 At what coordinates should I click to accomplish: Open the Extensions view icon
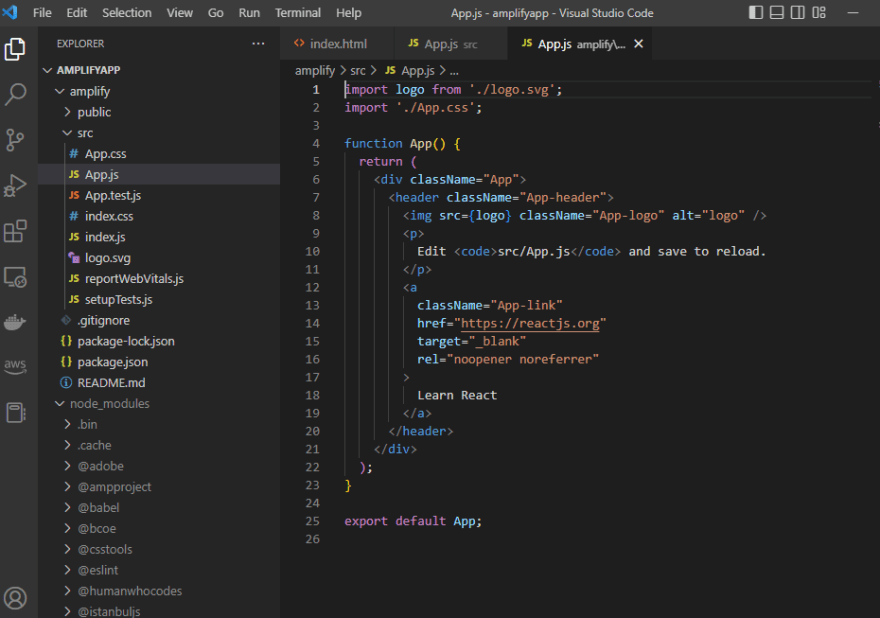[x=15, y=231]
